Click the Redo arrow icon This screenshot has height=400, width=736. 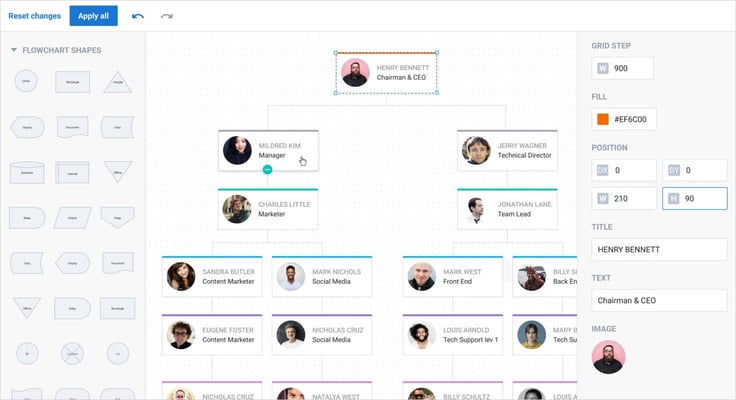[x=166, y=16]
